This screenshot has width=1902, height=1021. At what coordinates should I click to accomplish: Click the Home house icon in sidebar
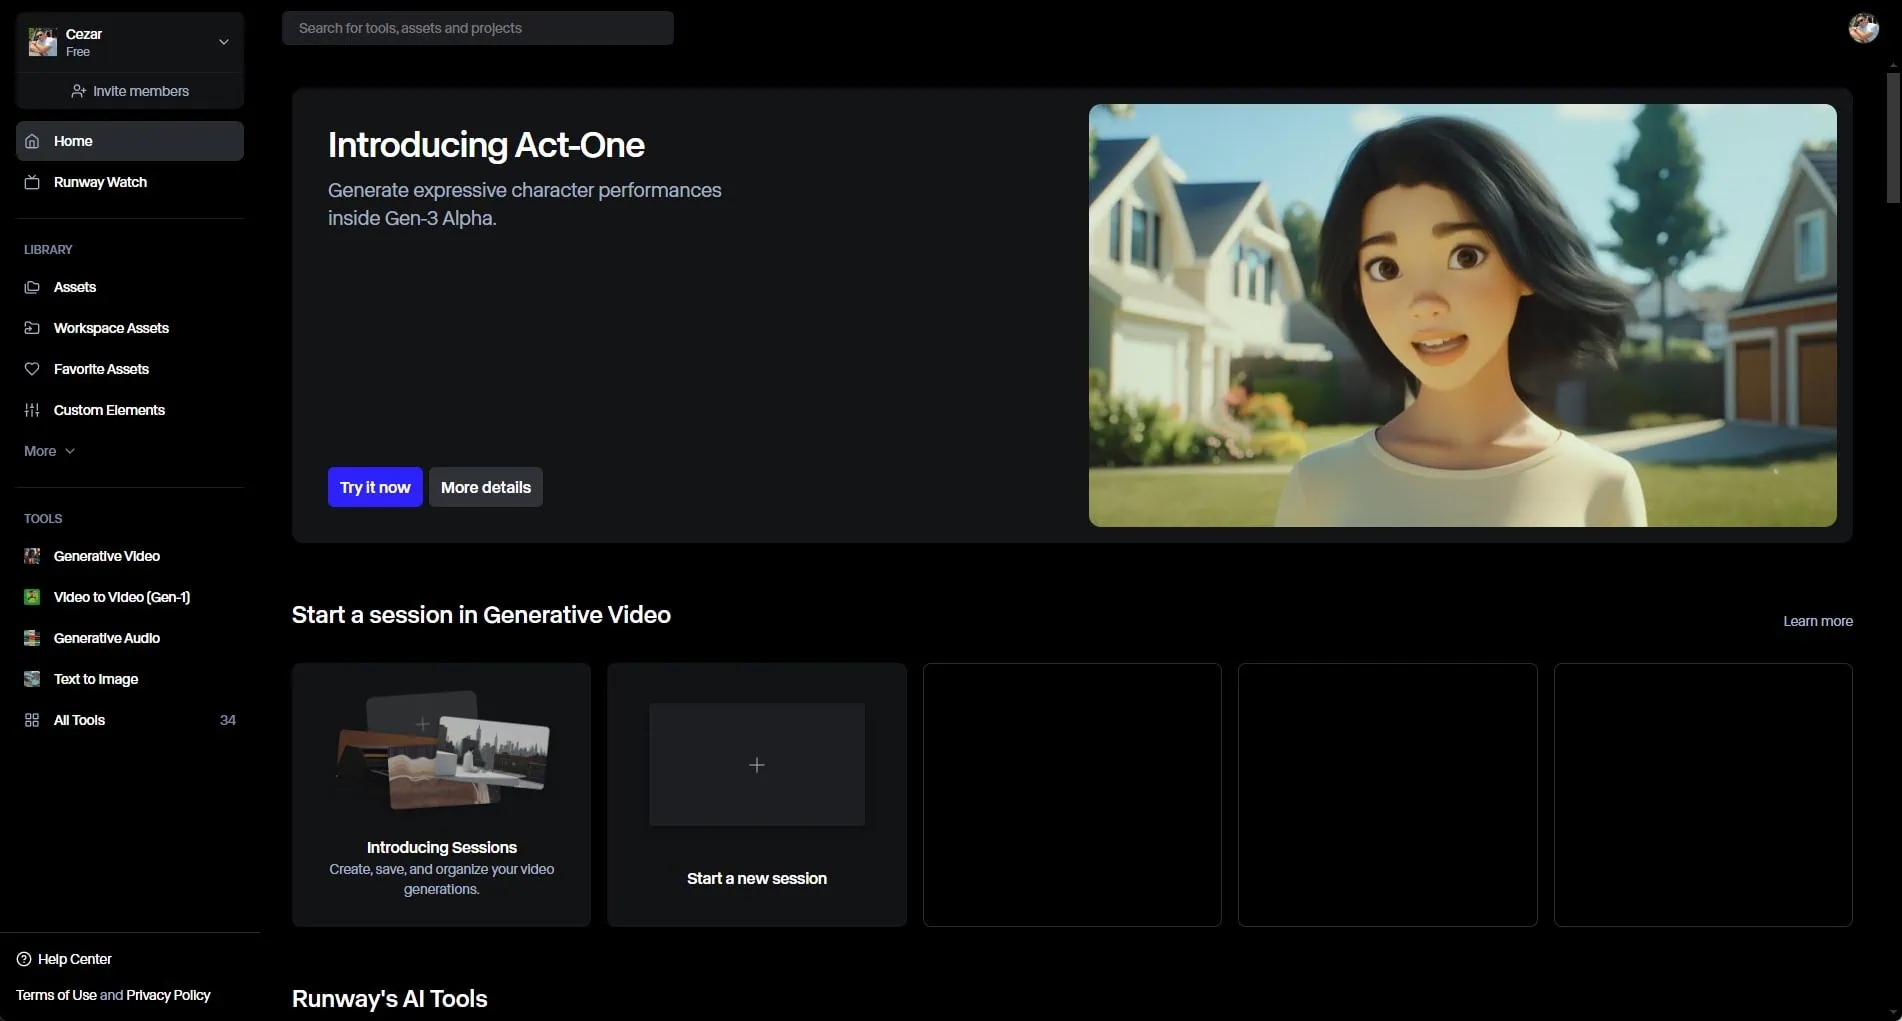[x=32, y=141]
